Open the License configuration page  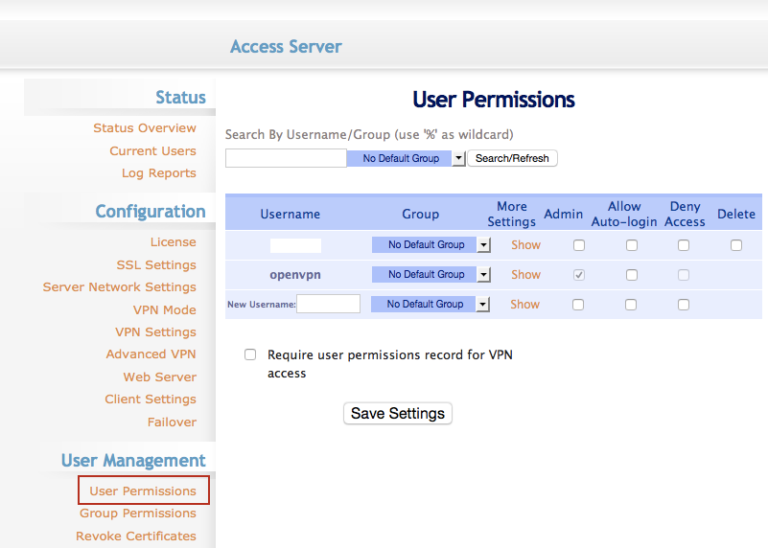point(173,242)
